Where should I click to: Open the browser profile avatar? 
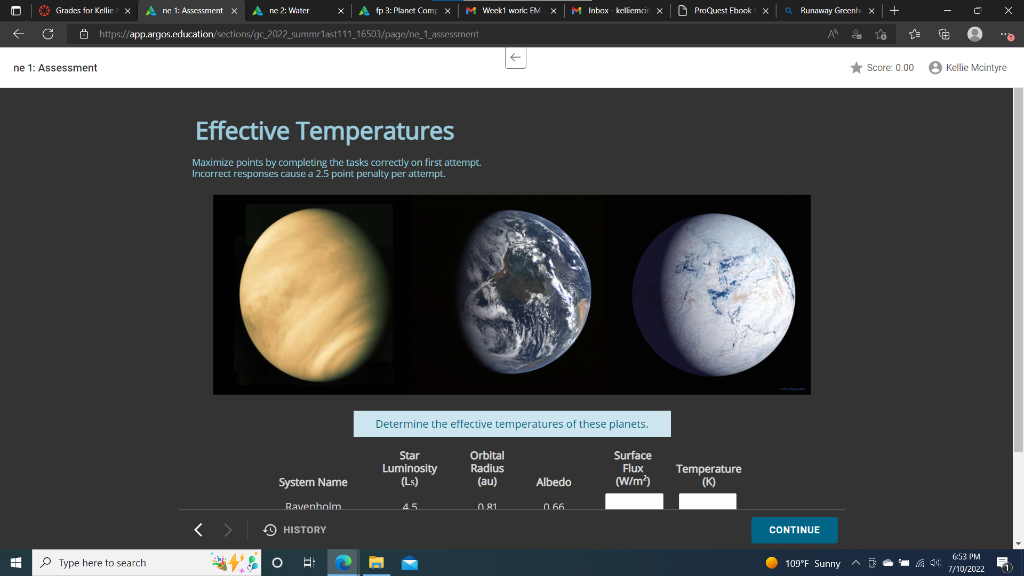coord(974,34)
